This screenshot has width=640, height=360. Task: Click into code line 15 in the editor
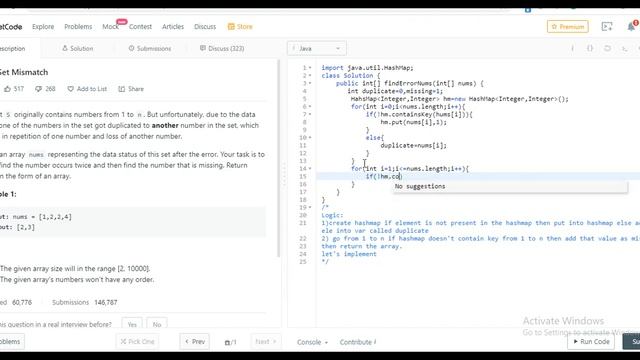coord(478,176)
